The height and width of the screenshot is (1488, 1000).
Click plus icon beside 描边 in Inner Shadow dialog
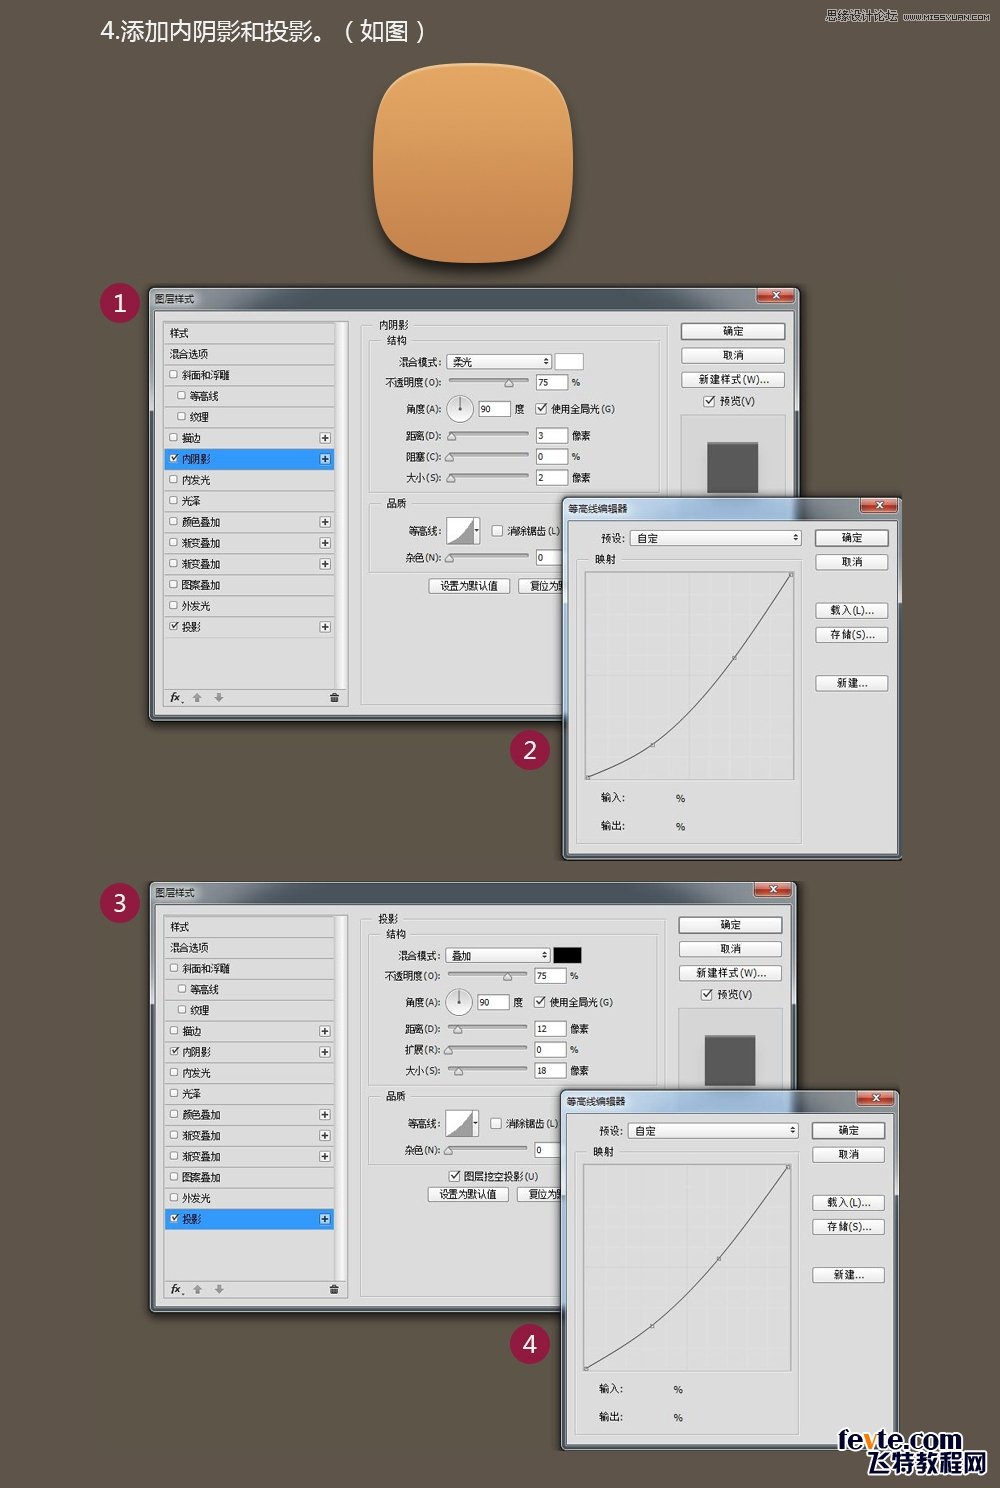[x=325, y=438]
